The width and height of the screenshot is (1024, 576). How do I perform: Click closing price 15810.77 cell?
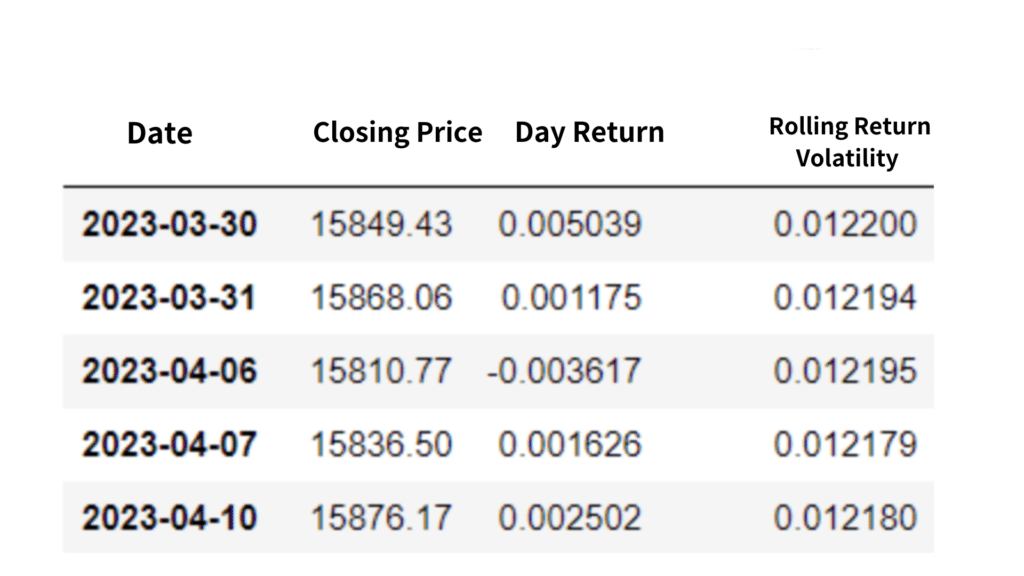click(381, 371)
